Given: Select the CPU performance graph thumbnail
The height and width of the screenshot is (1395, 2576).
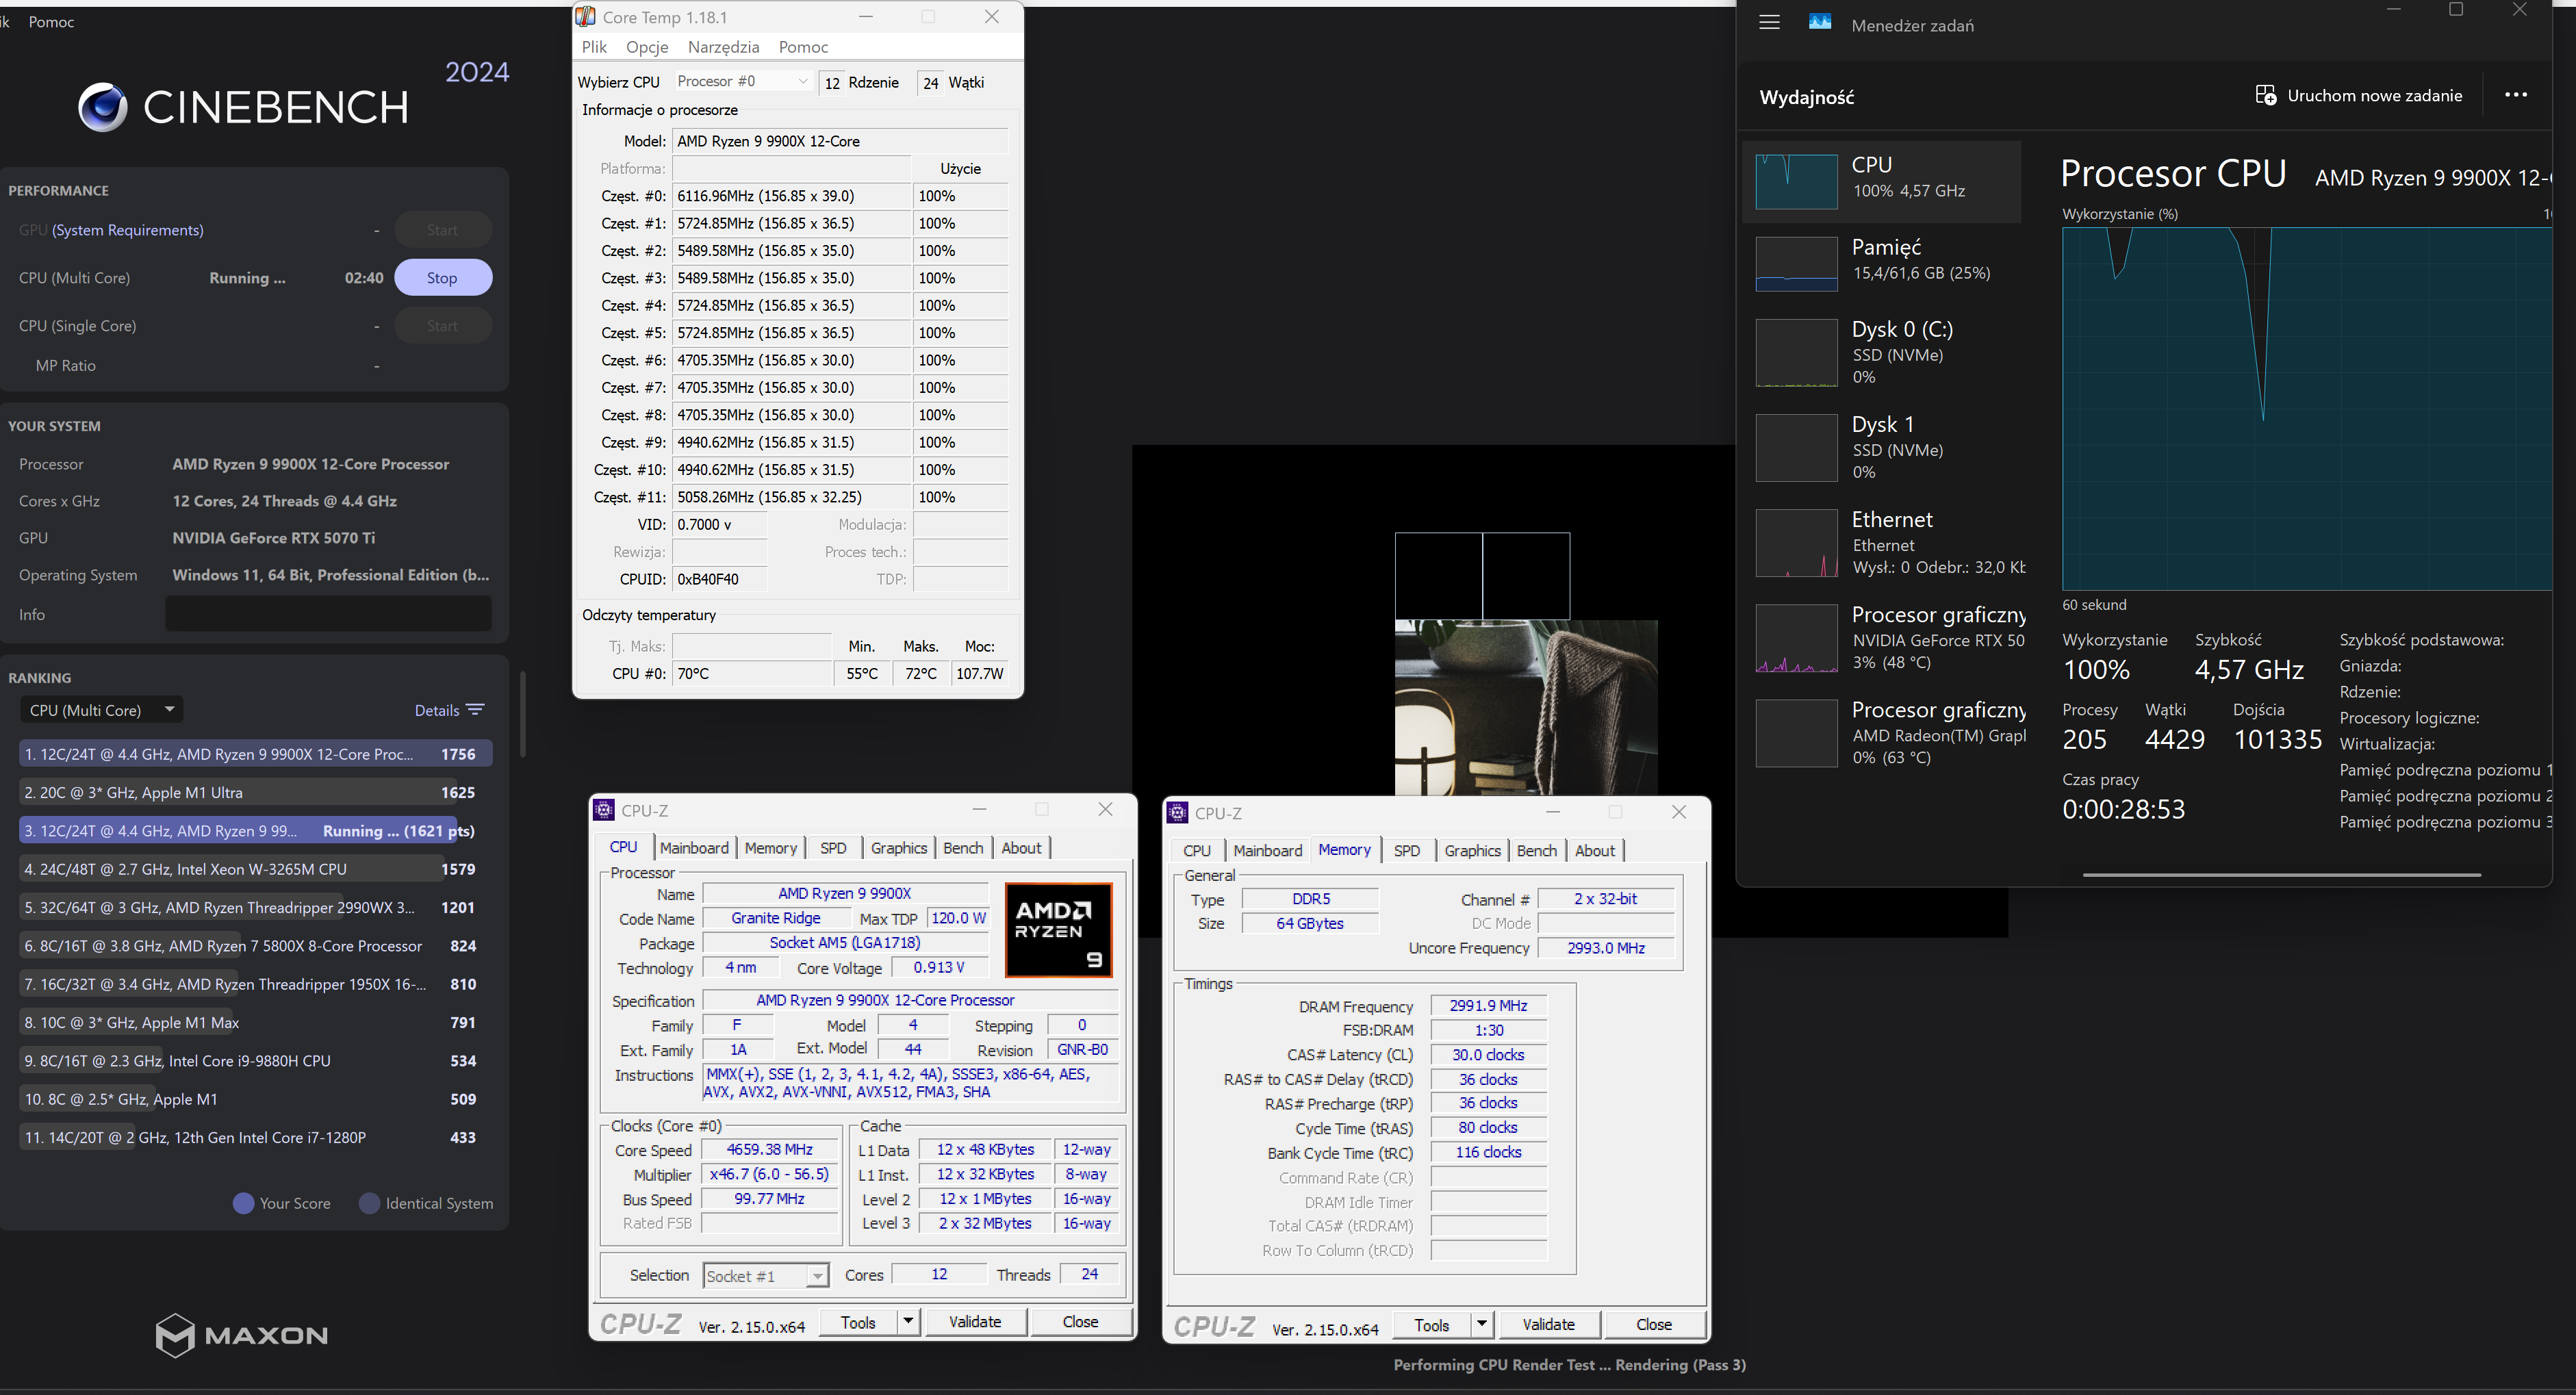Looking at the screenshot, I should [1796, 181].
